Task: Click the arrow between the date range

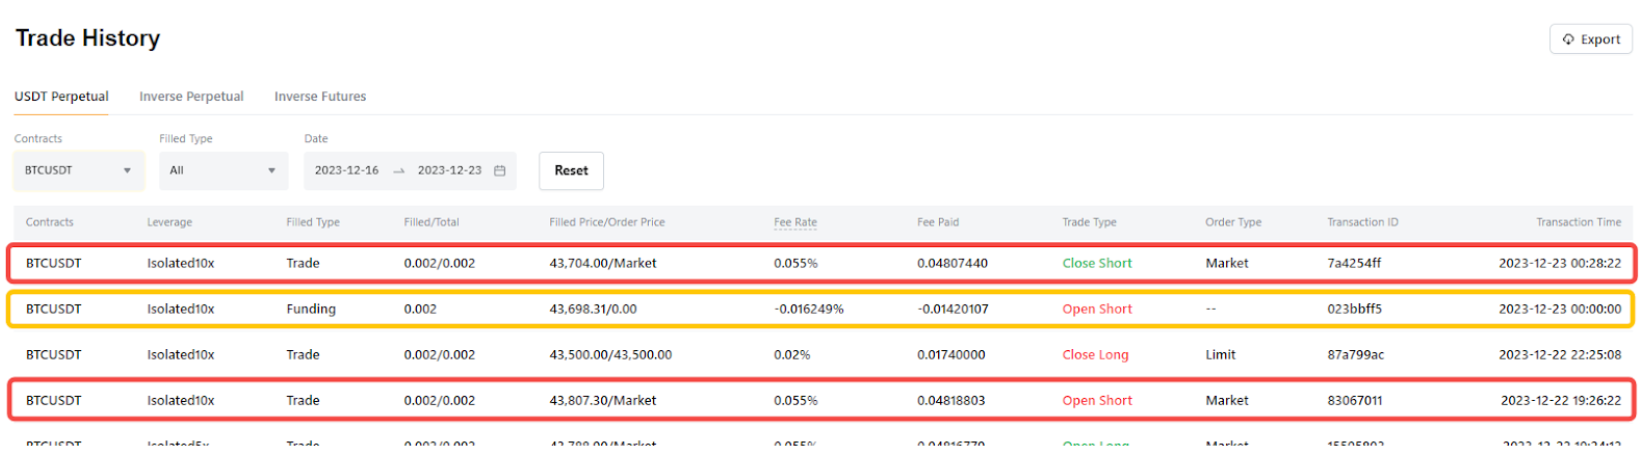Action: (x=398, y=171)
